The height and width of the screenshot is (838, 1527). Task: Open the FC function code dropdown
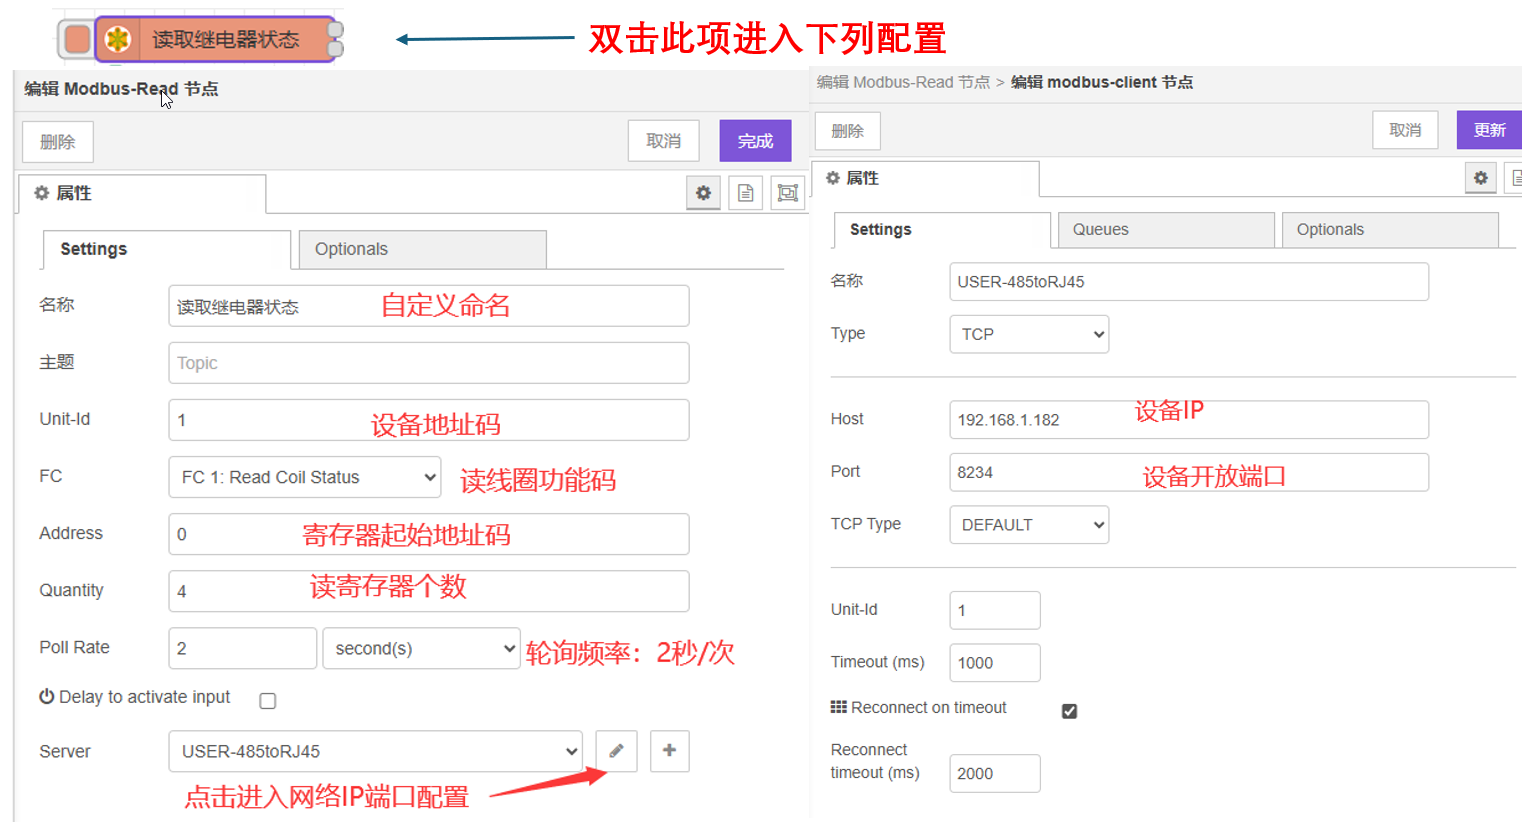pyautogui.click(x=305, y=478)
